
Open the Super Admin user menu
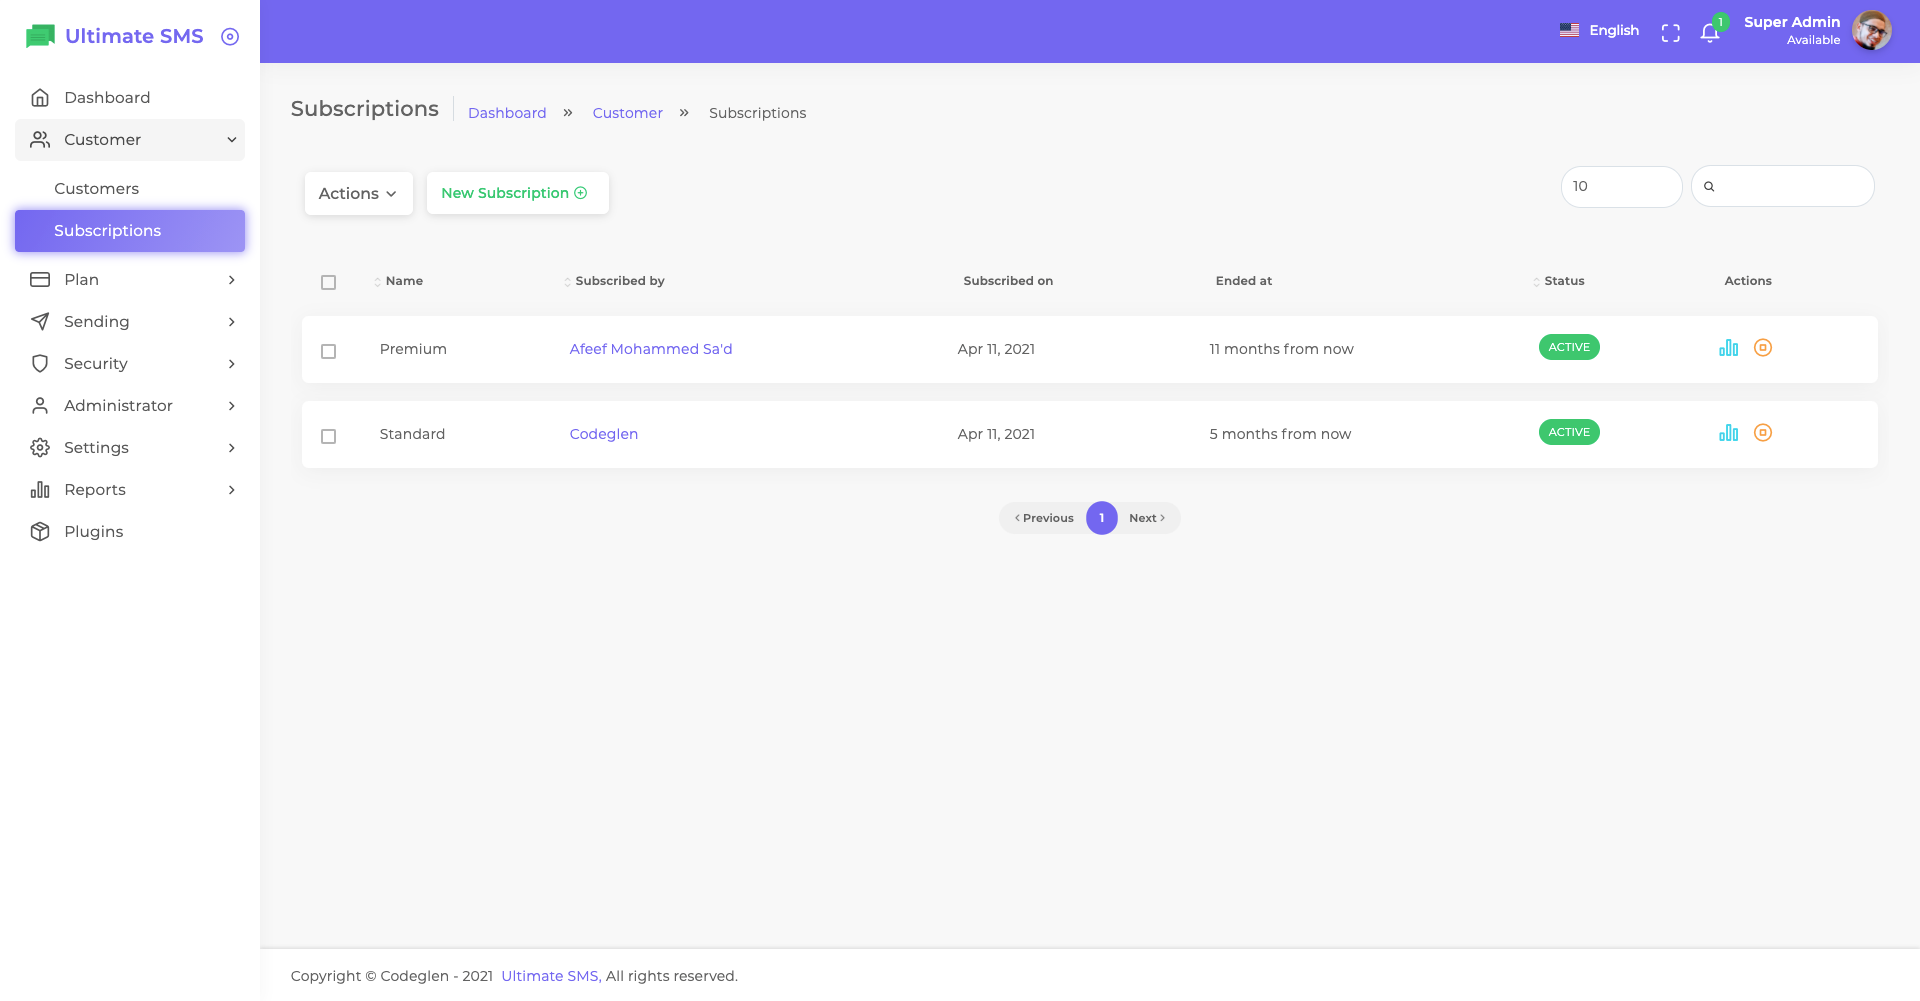pos(1817,31)
